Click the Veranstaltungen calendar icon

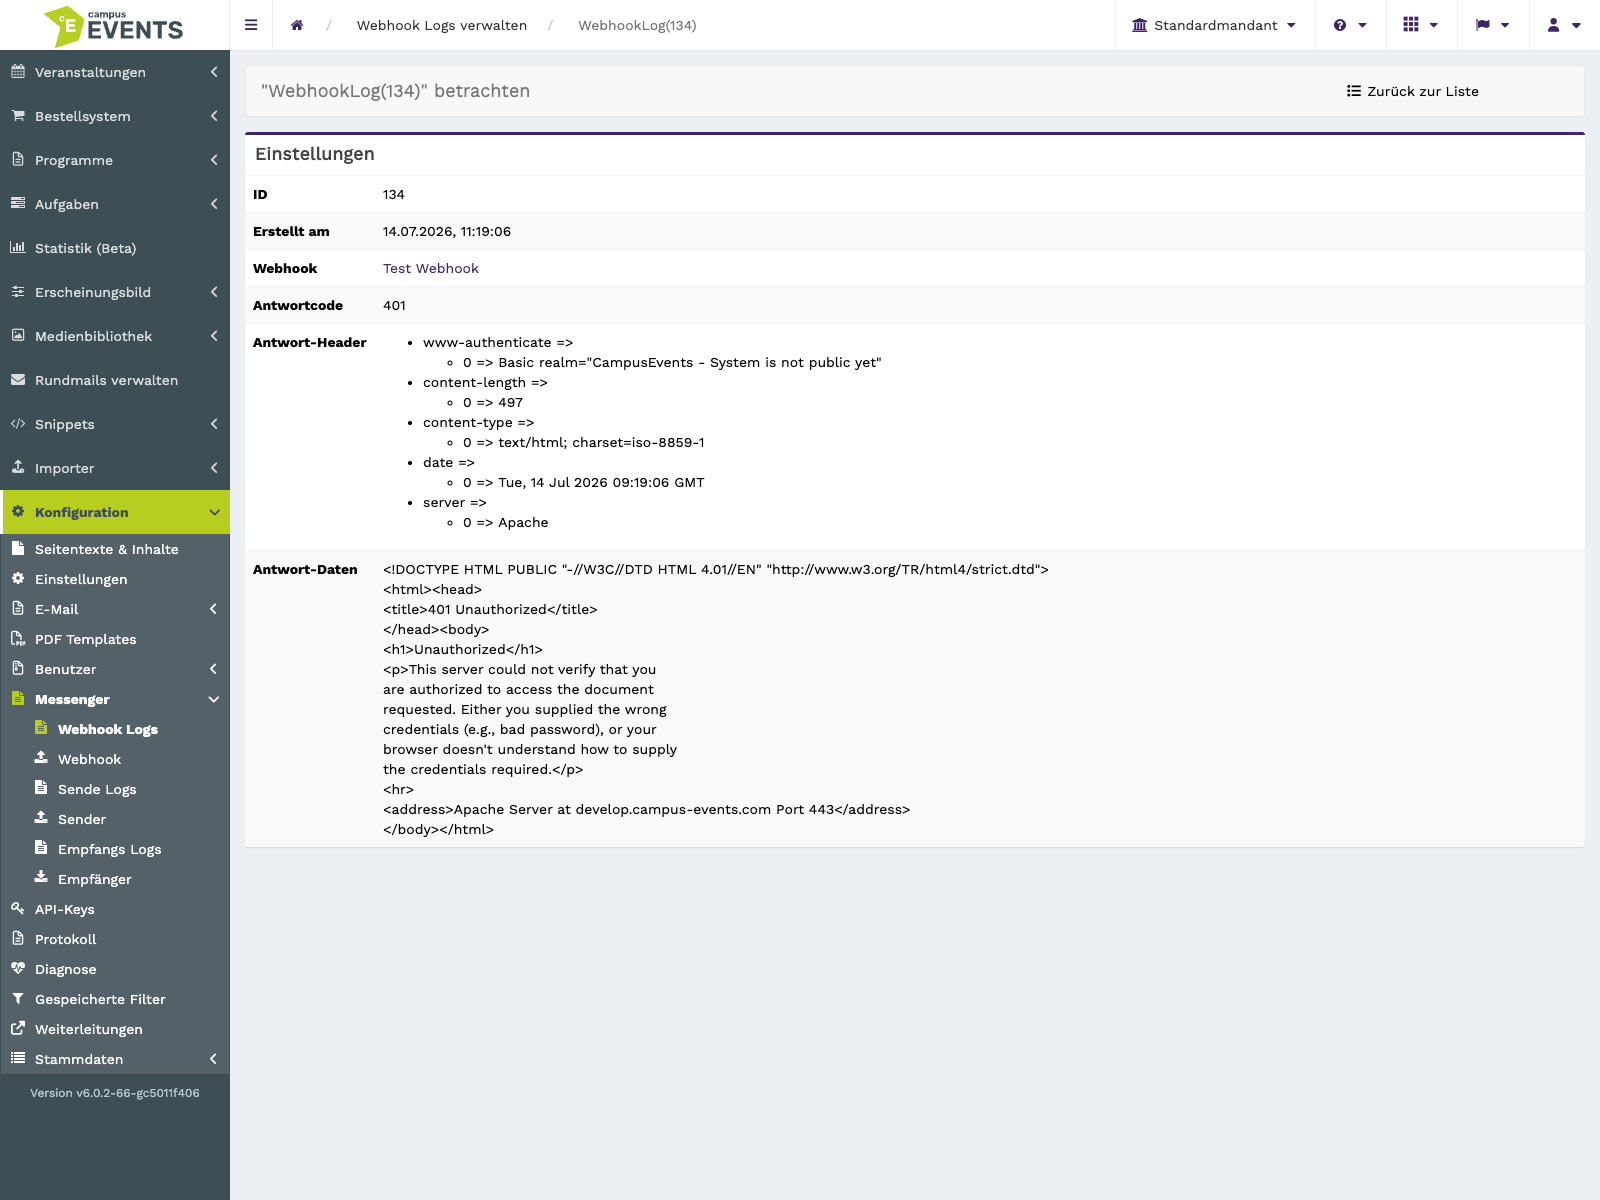[x=18, y=71]
